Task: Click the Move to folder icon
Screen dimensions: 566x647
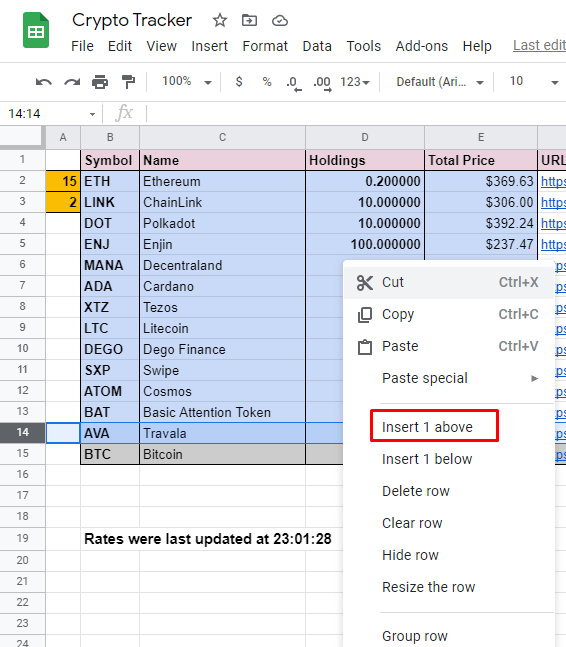Action: 249,20
